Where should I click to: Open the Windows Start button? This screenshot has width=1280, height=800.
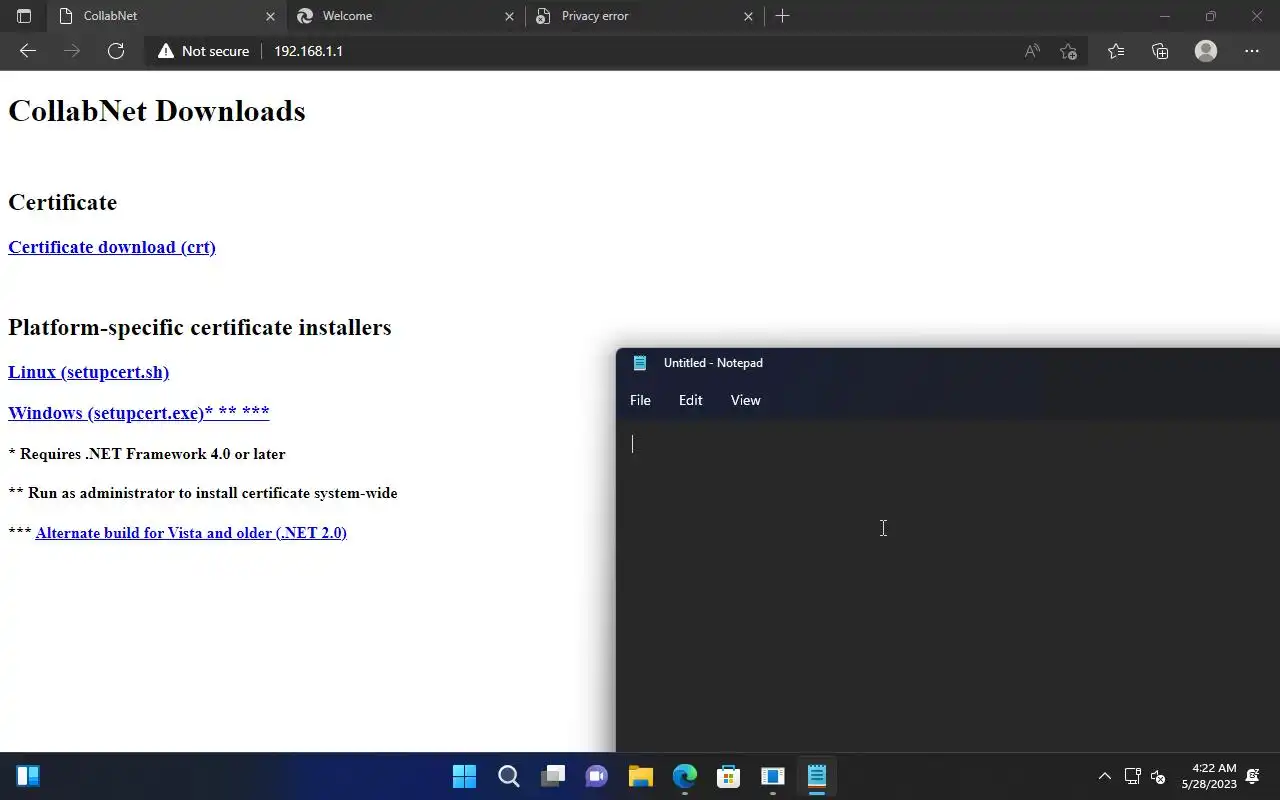464,776
